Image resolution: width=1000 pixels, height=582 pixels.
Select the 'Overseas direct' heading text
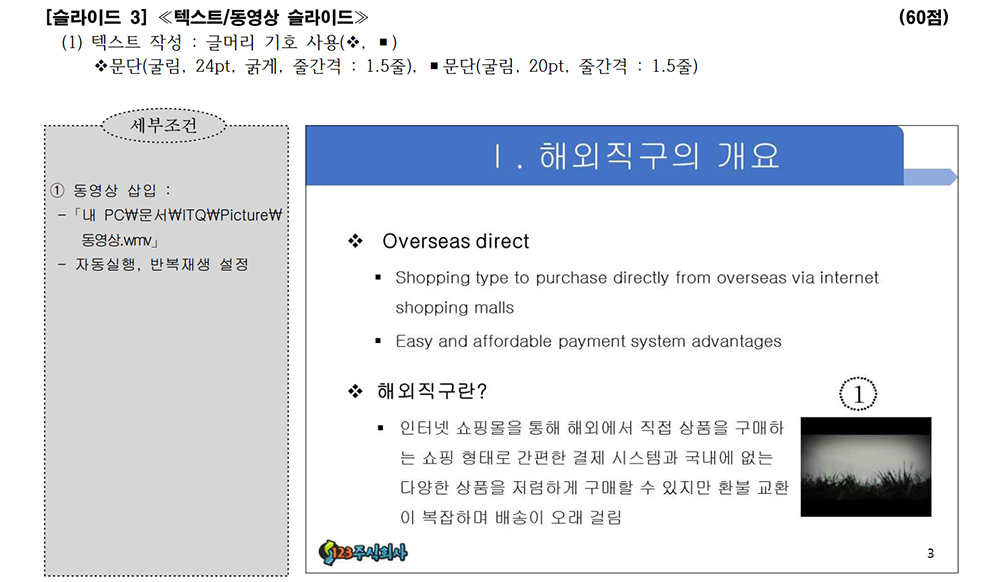[455, 241]
